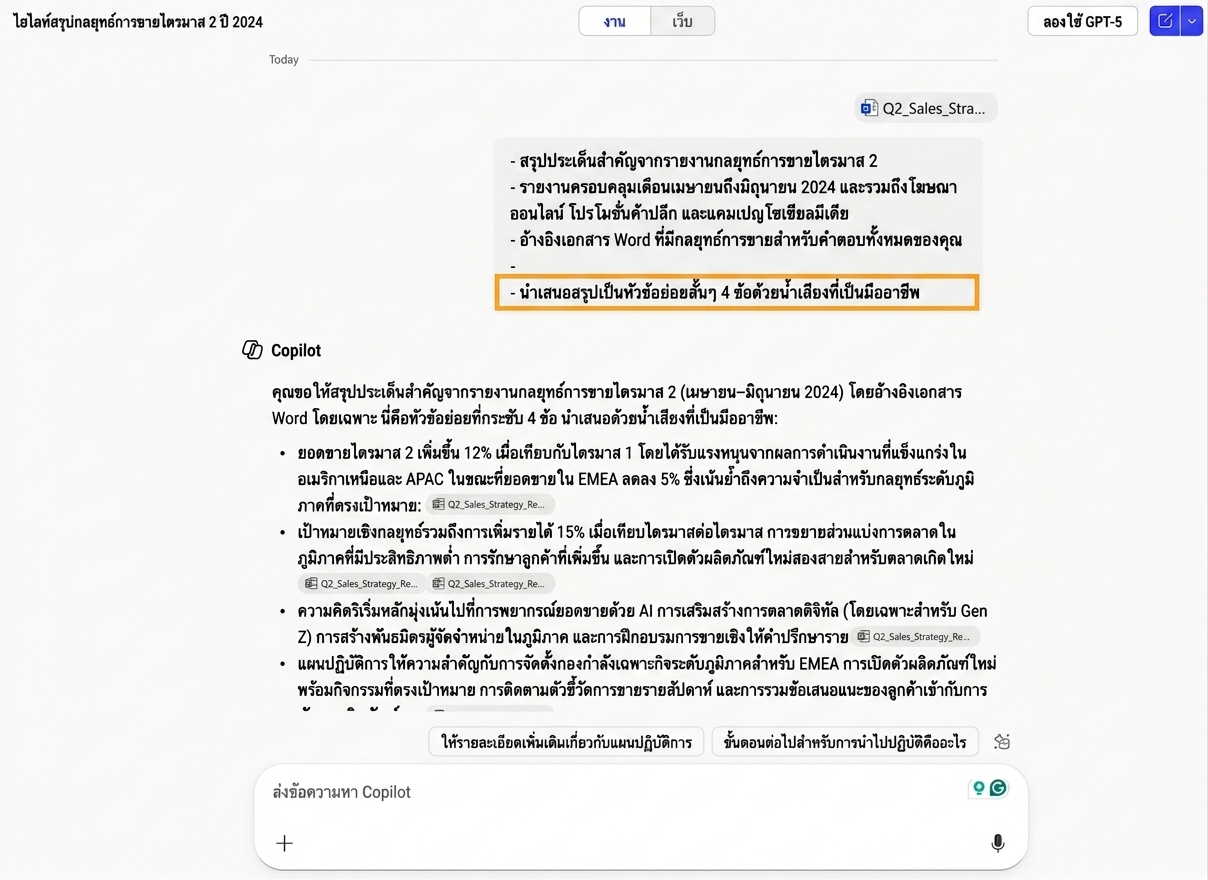Open first citation chip under second bullet
The height and width of the screenshot is (880, 1208).
tap(361, 583)
